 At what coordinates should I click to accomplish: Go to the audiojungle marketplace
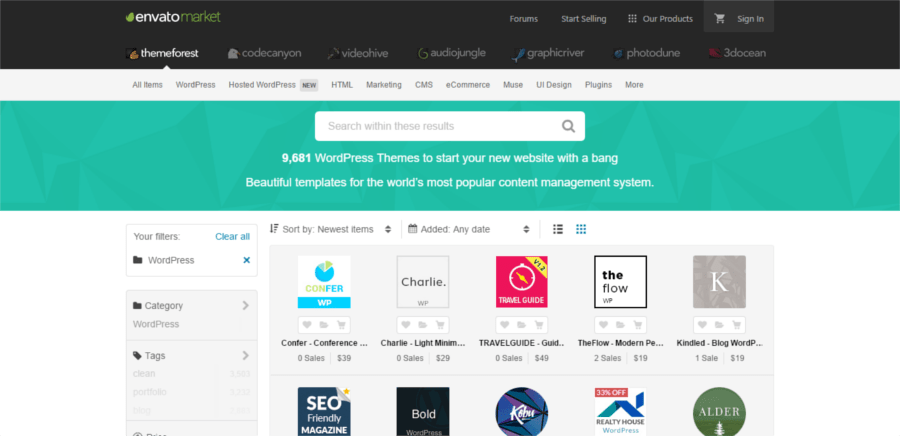tap(451, 53)
